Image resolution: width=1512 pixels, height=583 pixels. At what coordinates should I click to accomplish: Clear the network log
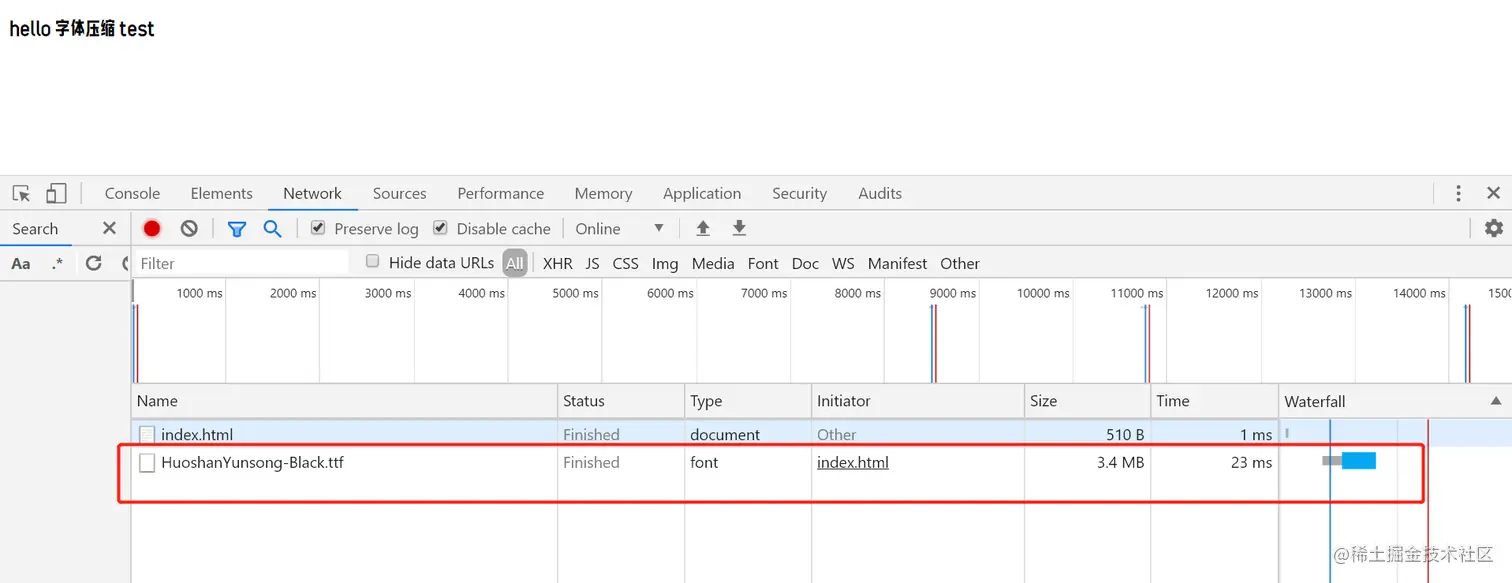click(189, 229)
